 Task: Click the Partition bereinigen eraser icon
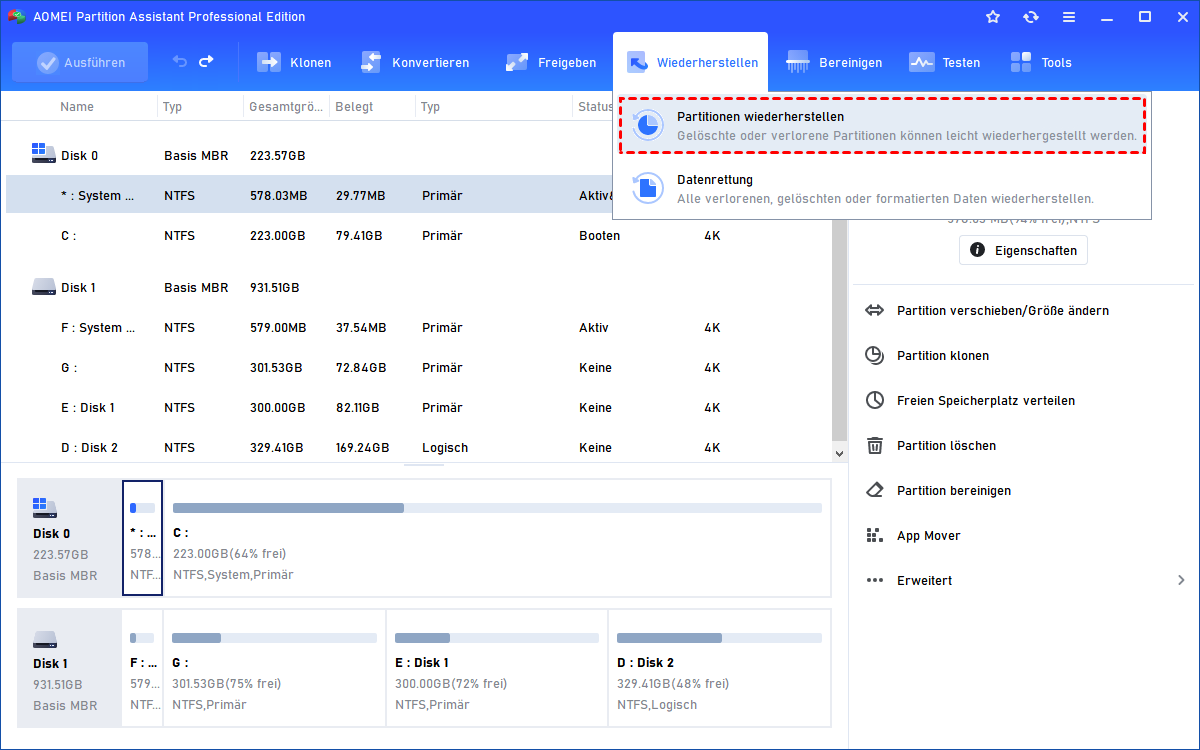click(x=875, y=490)
